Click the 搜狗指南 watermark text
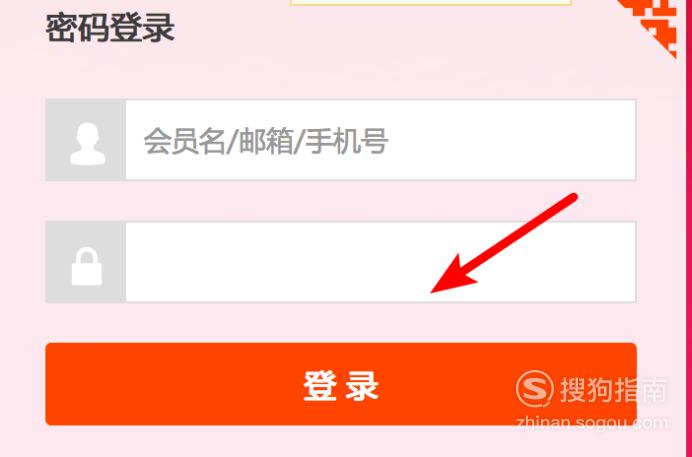 pyautogui.click(x=614, y=390)
